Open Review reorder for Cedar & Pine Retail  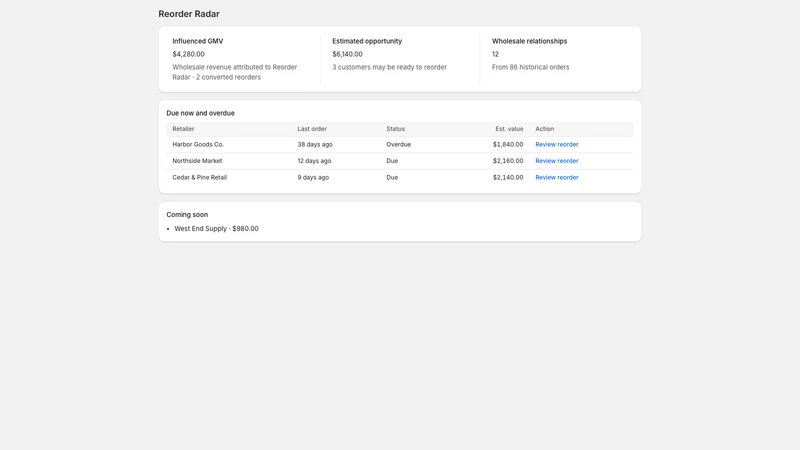click(x=557, y=178)
